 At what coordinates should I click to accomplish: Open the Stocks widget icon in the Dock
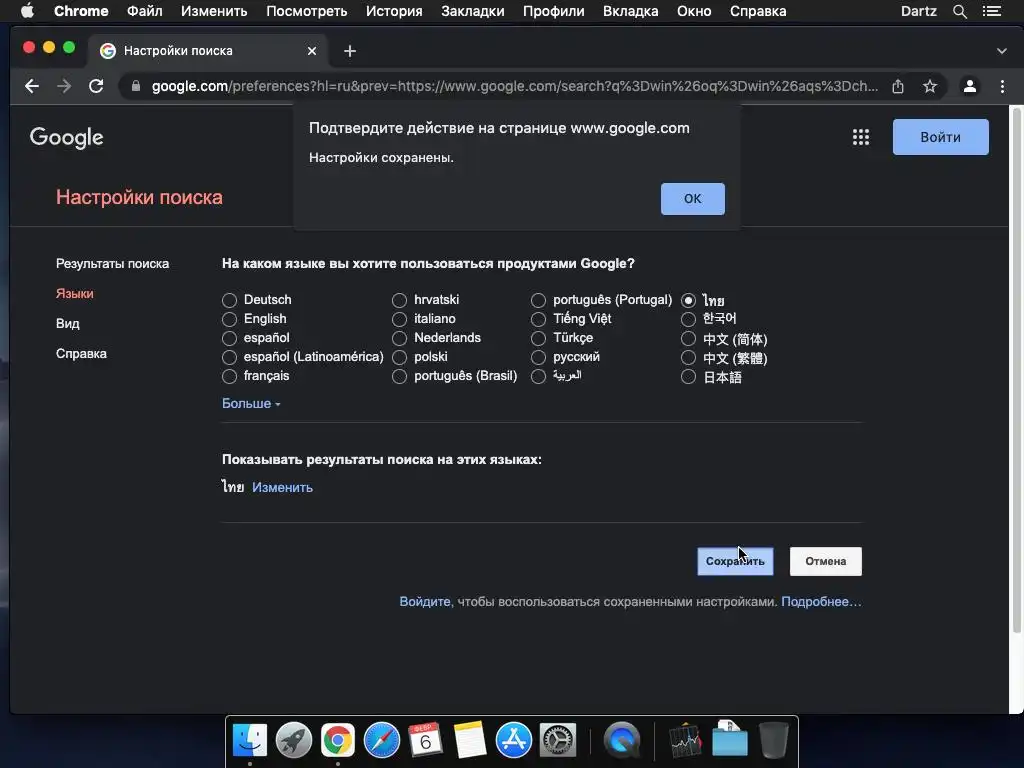tap(686, 741)
